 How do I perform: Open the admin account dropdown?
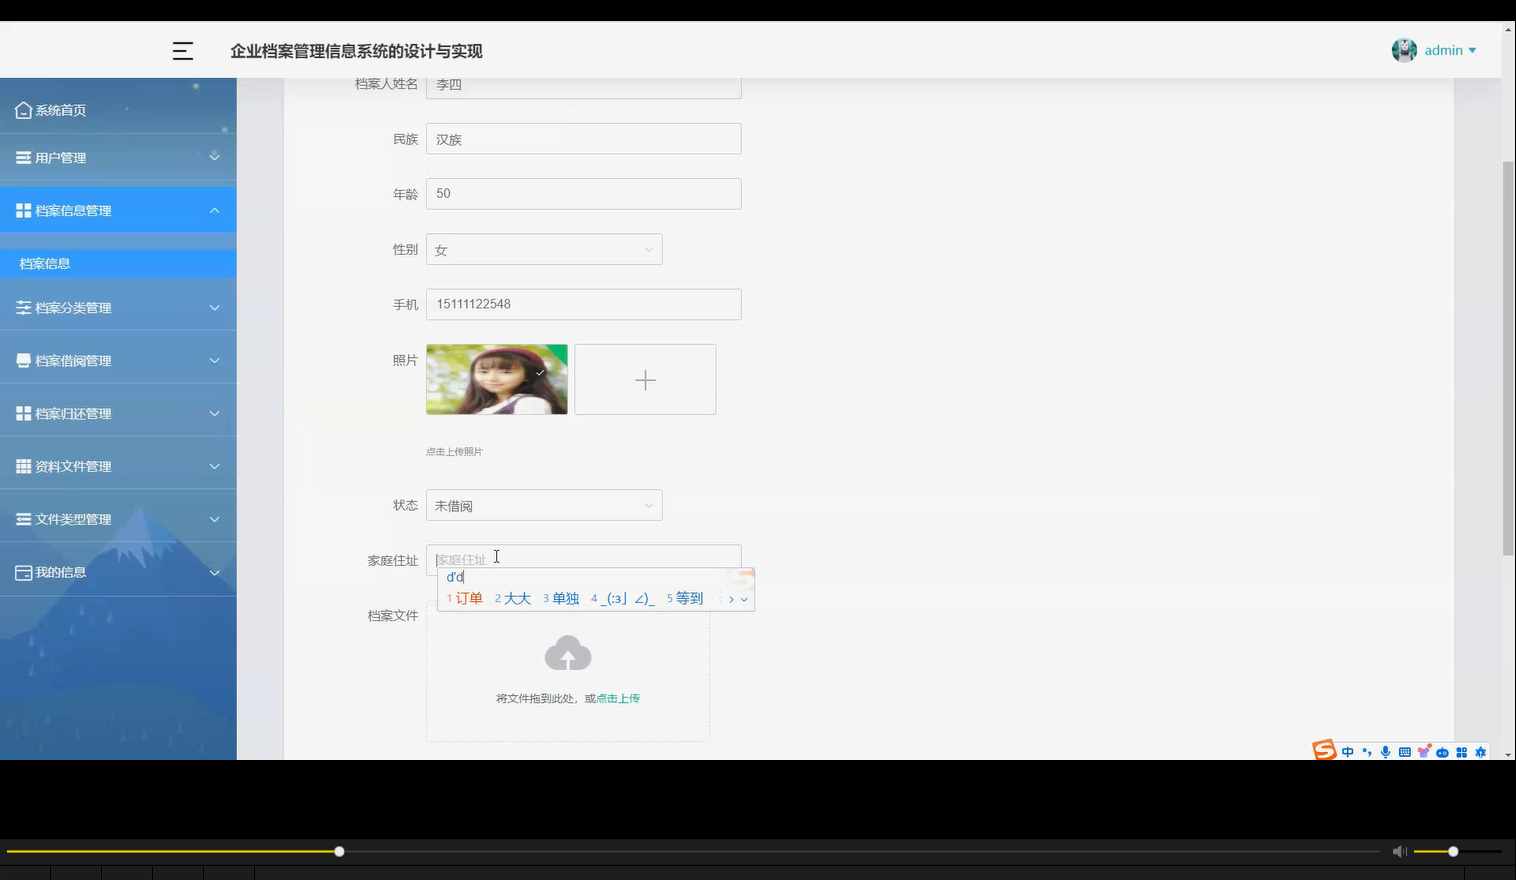point(1445,50)
